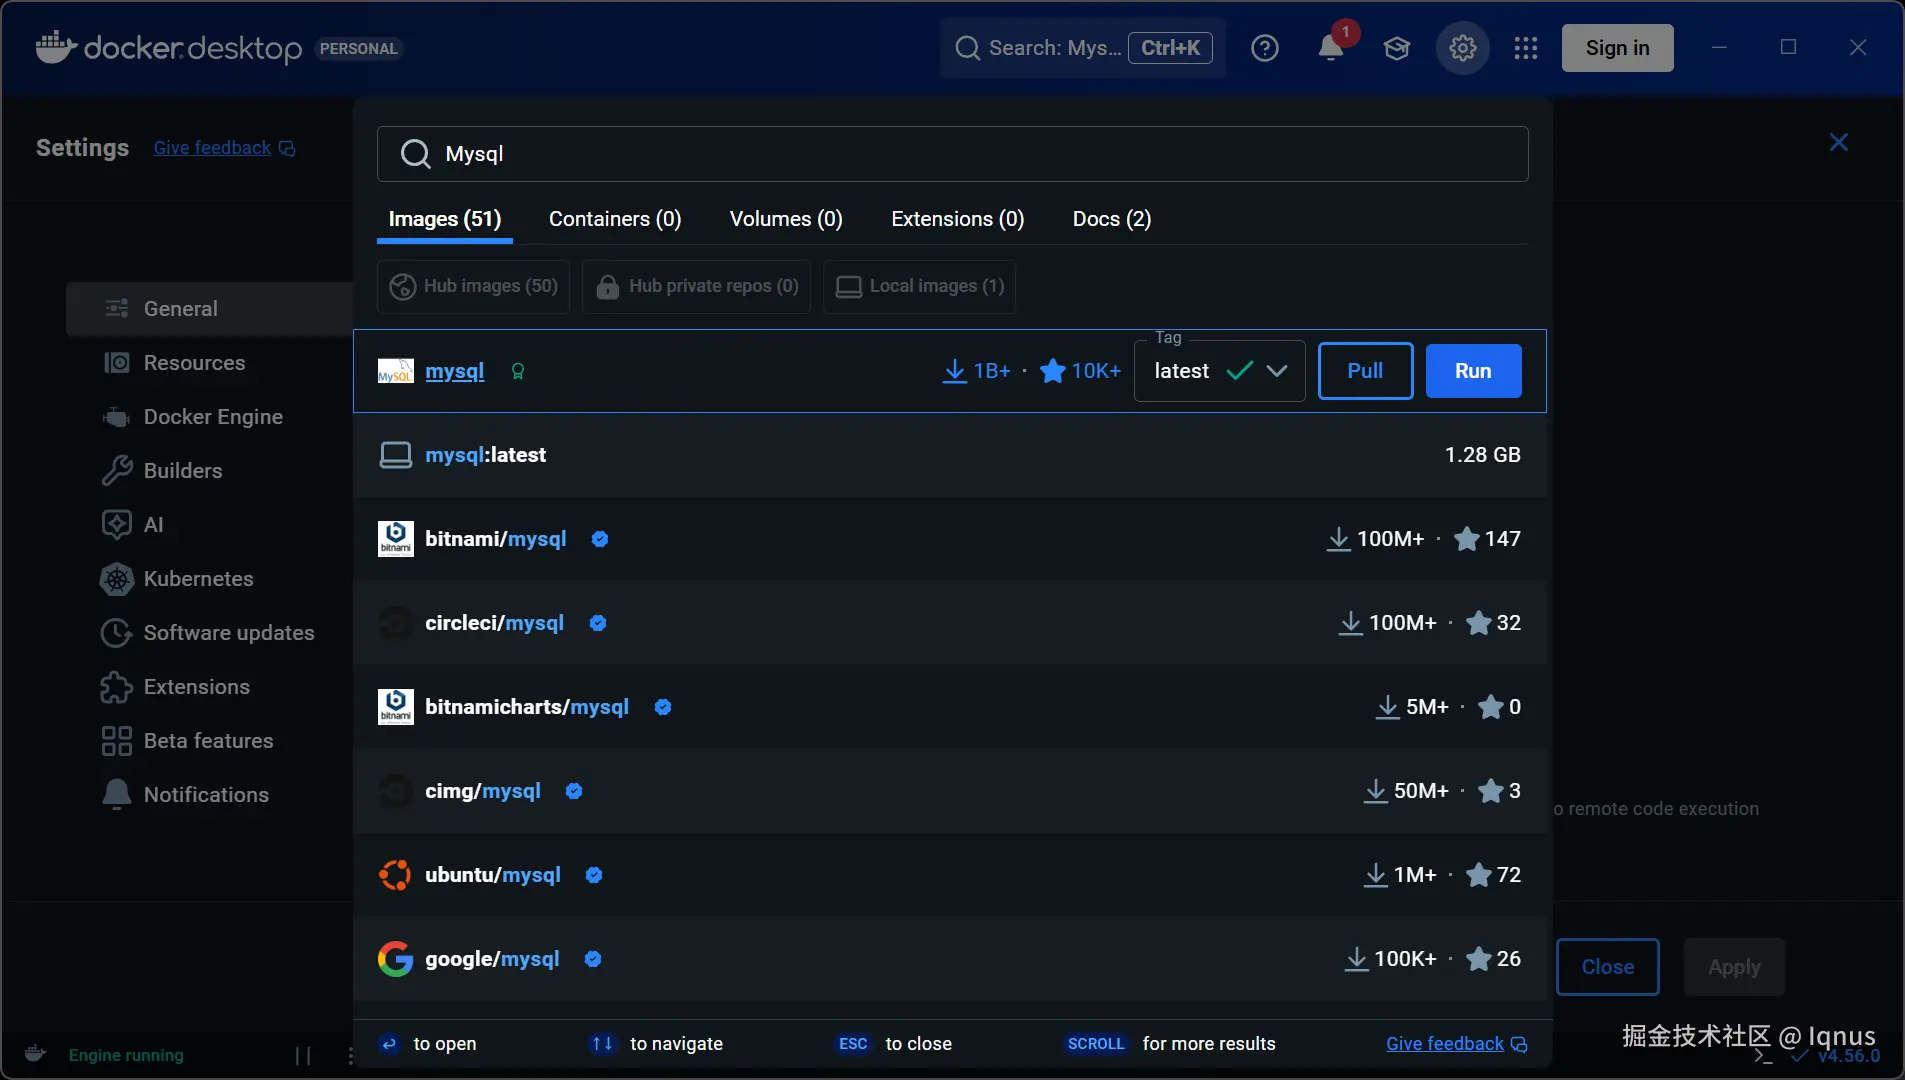Toggle the Local images (1) filter
1905x1080 pixels.
point(919,287)
